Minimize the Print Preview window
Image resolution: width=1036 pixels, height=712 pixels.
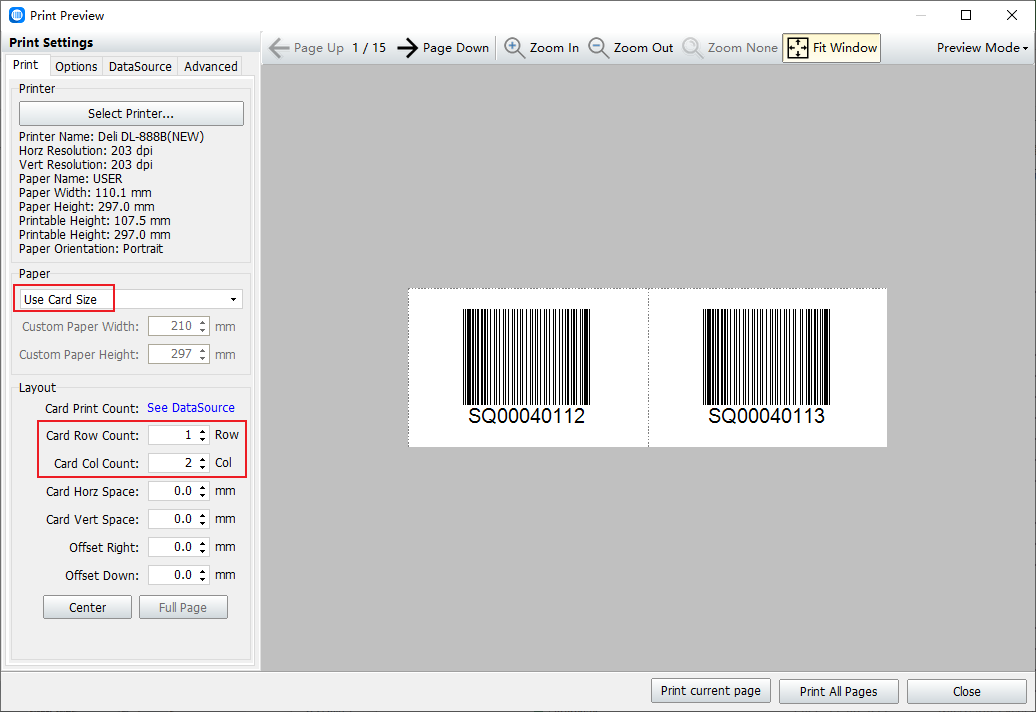[x=920, y=15]
